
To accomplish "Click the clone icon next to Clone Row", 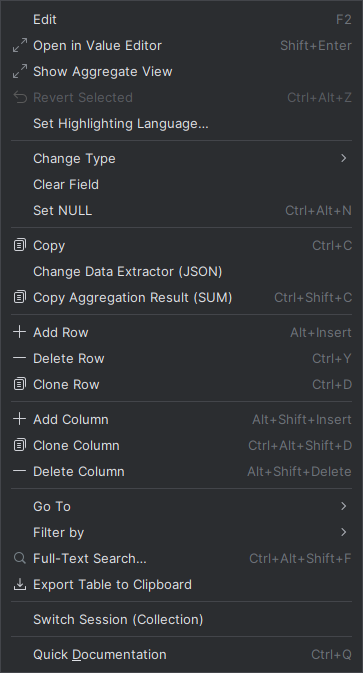I will [x=20, y=384].
